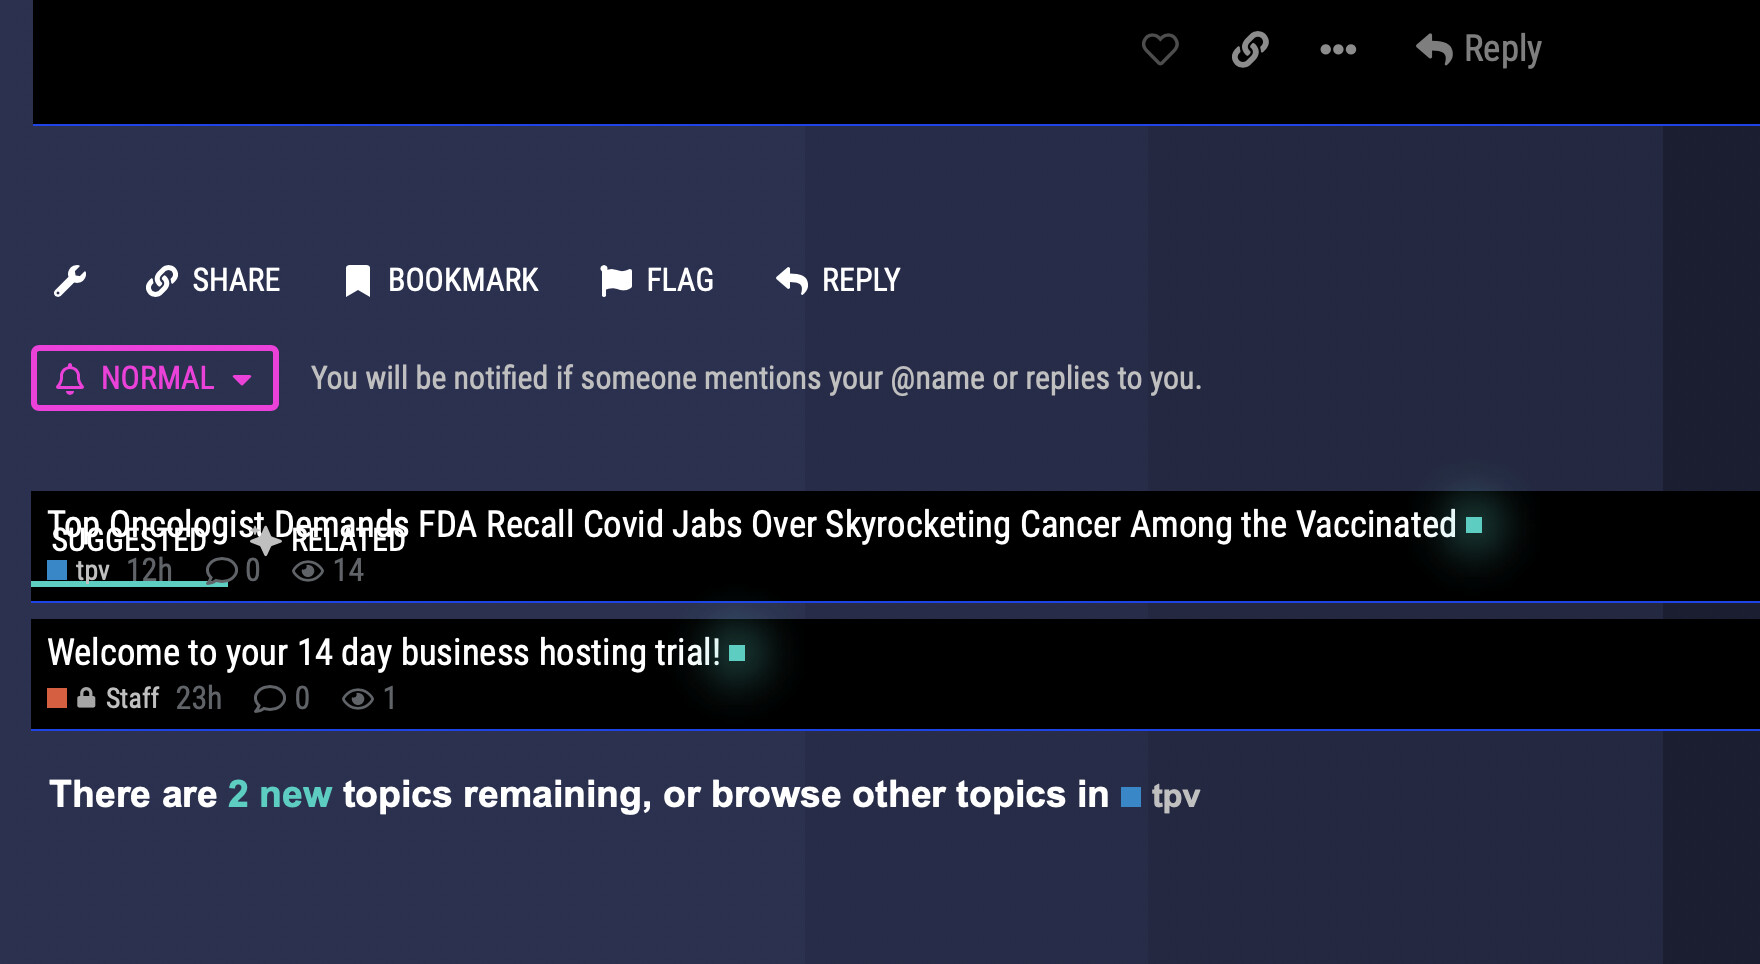Click the eye views icon showing 14
The width and height of the screenshot is (1760, 964).
coord(308,571)
